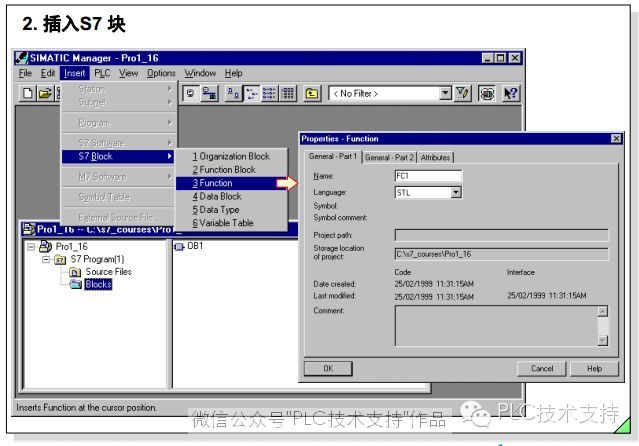Click the Online view toolbar icon
This screenshot has width=639, height=446.
[190, 93]
